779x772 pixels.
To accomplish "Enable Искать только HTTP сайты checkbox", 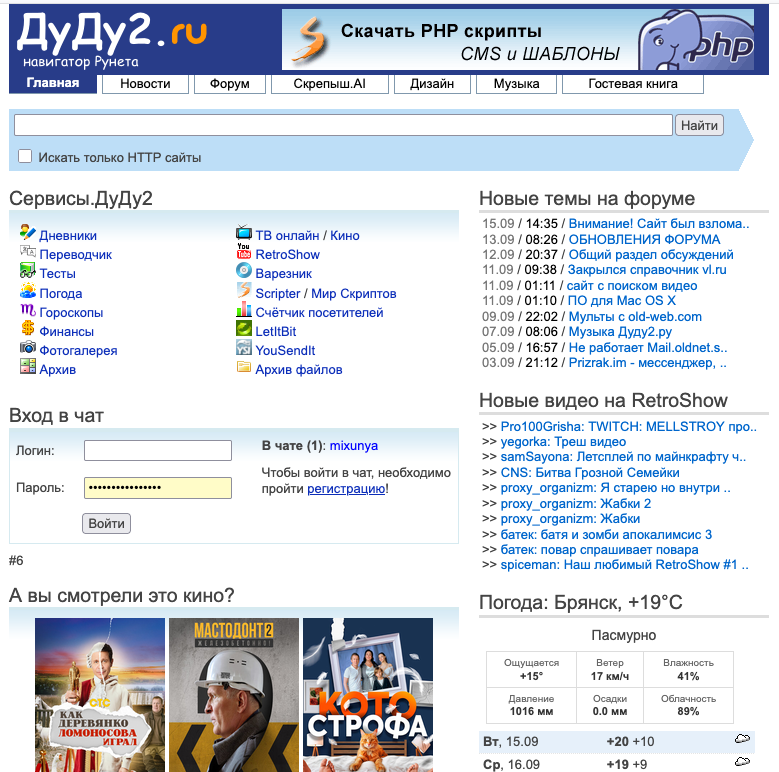I will coord(25,156).
